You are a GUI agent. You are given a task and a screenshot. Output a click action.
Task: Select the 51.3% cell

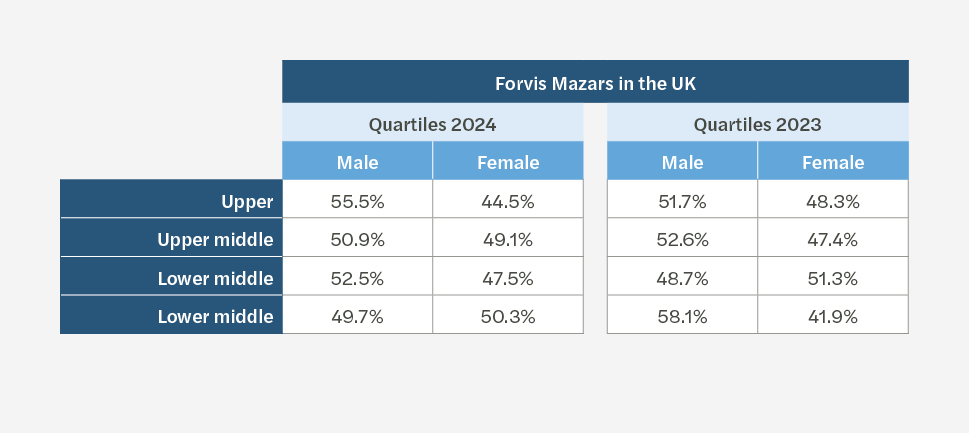pos(833,278)
